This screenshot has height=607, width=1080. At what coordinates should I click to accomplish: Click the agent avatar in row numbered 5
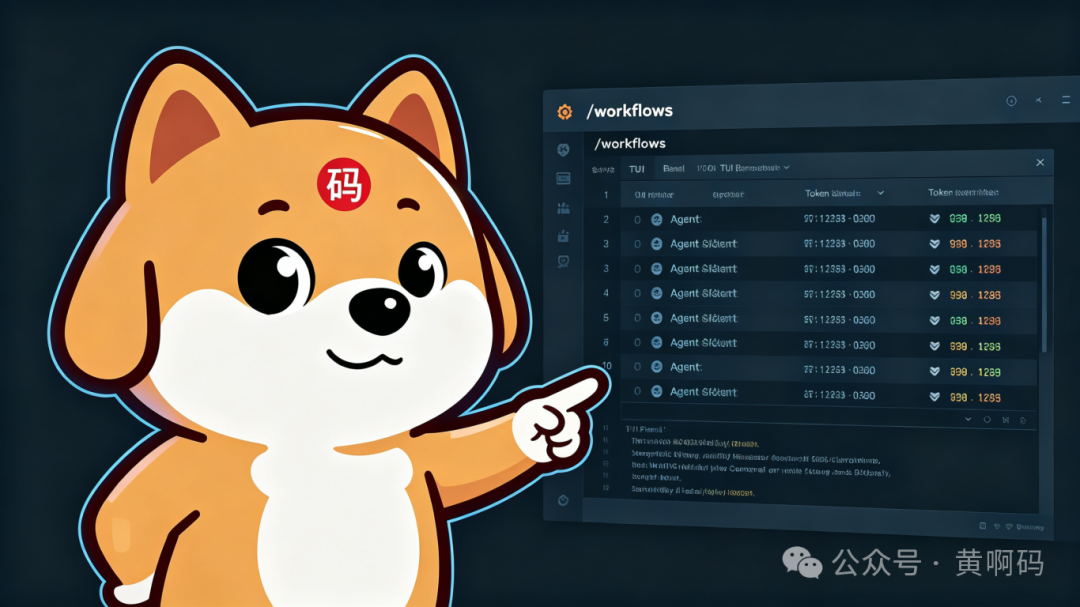pos(656,318)
